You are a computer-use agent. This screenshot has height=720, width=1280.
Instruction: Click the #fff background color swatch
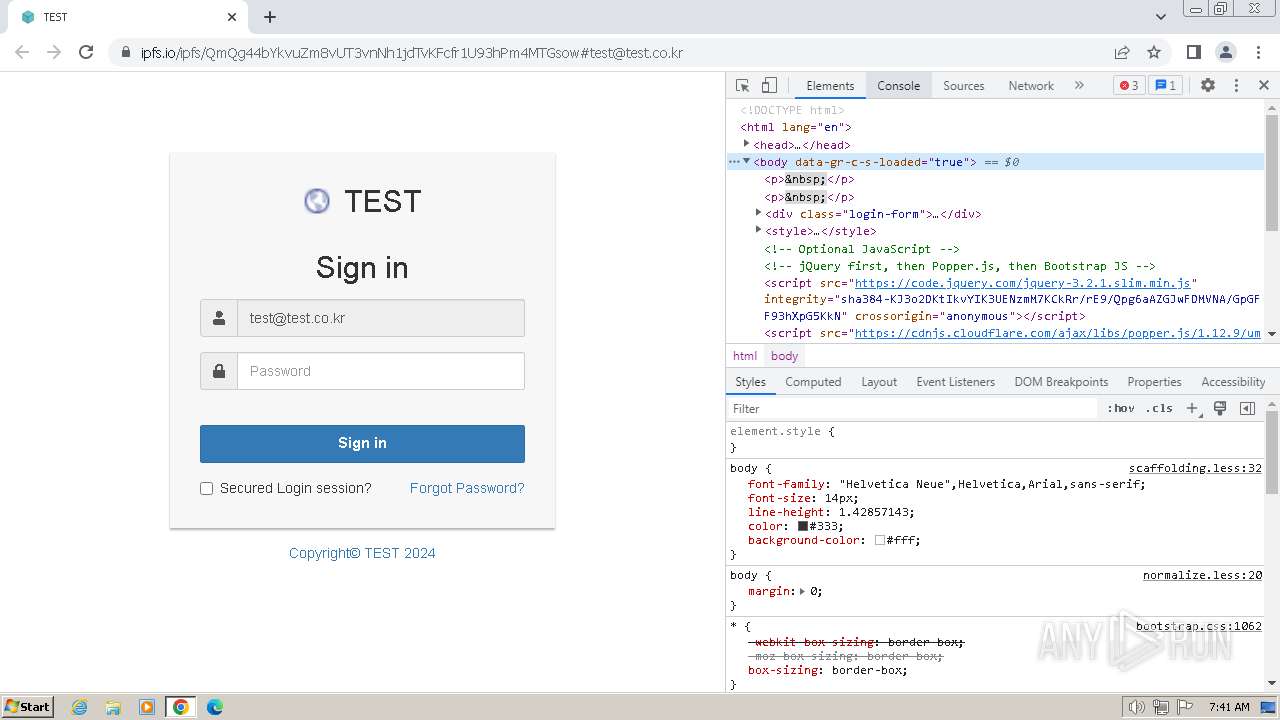coord(880,540)
